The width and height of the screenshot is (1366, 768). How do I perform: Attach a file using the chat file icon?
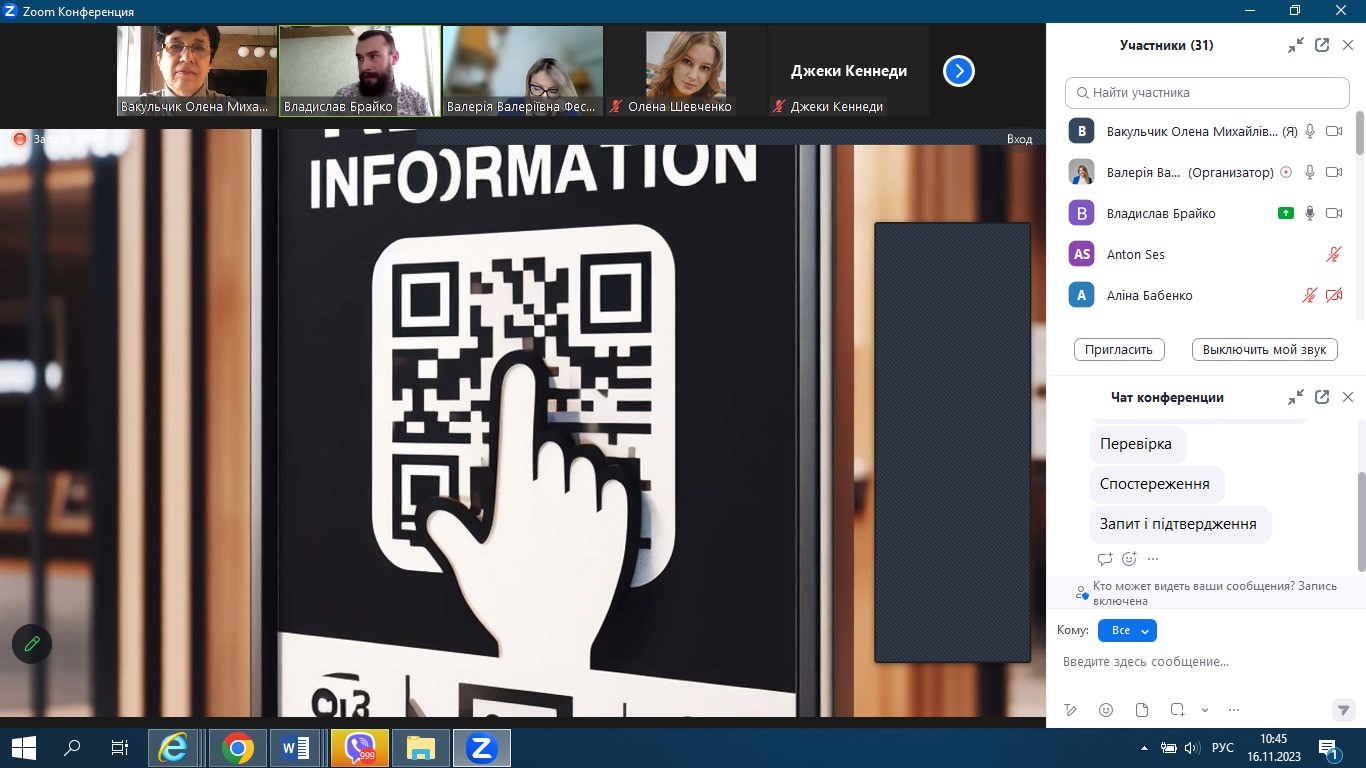[x=1142, y=710]
